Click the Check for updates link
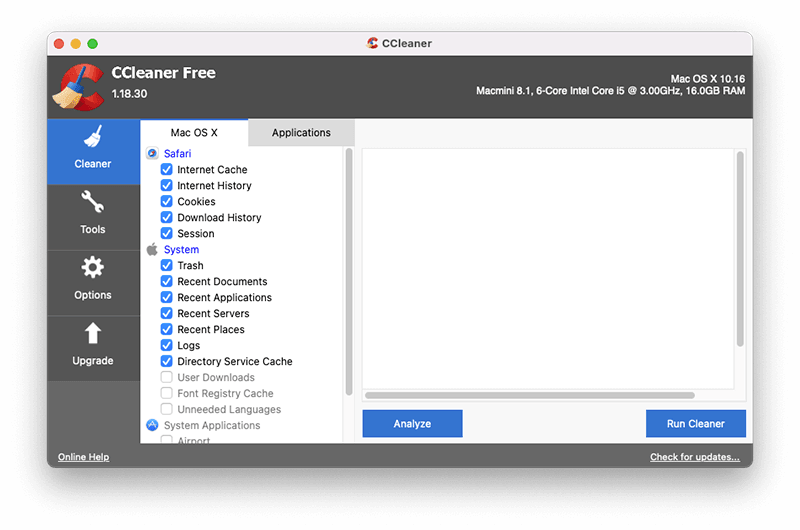Viewport: 800px width, 530px height. pyautogui.click(x=694, y=457)
